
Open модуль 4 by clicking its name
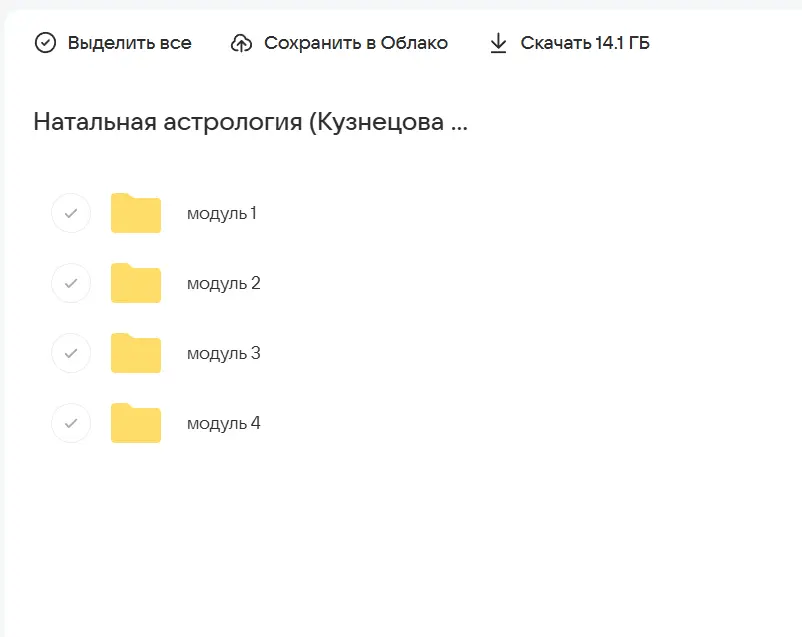221,423
